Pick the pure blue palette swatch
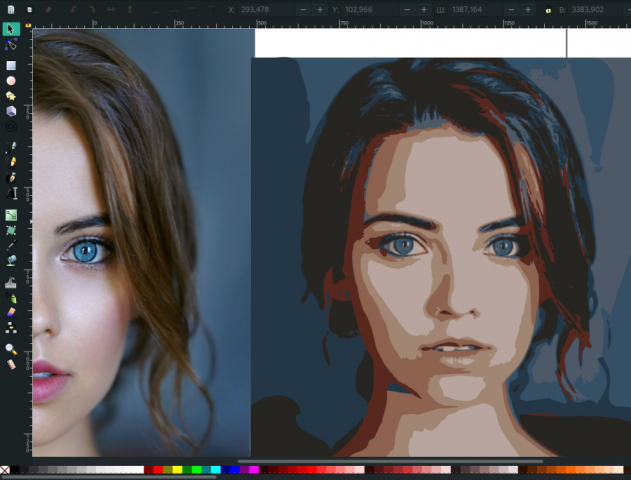The height and width of the screenshot is (480, 631). [x=235, y=470]
